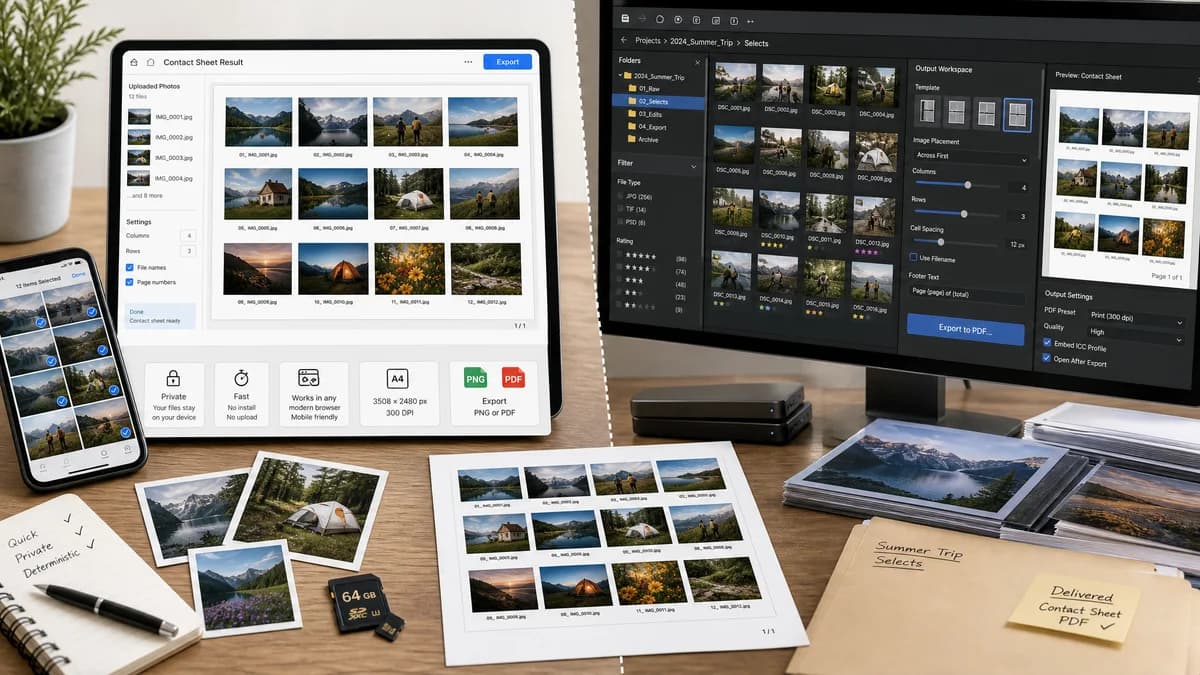This screenshot has height=675, width=1200.
Task: Tap Done on the phone screen
Action: pyautogui.click(x=79, y=275)
